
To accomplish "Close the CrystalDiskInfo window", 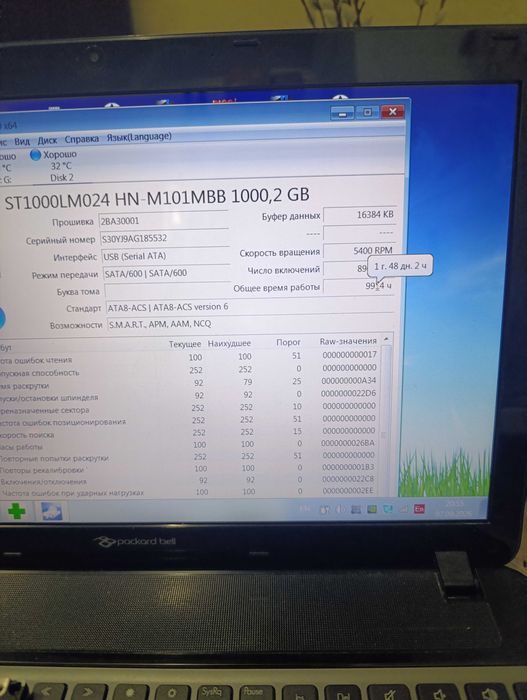I will (393, 112).
